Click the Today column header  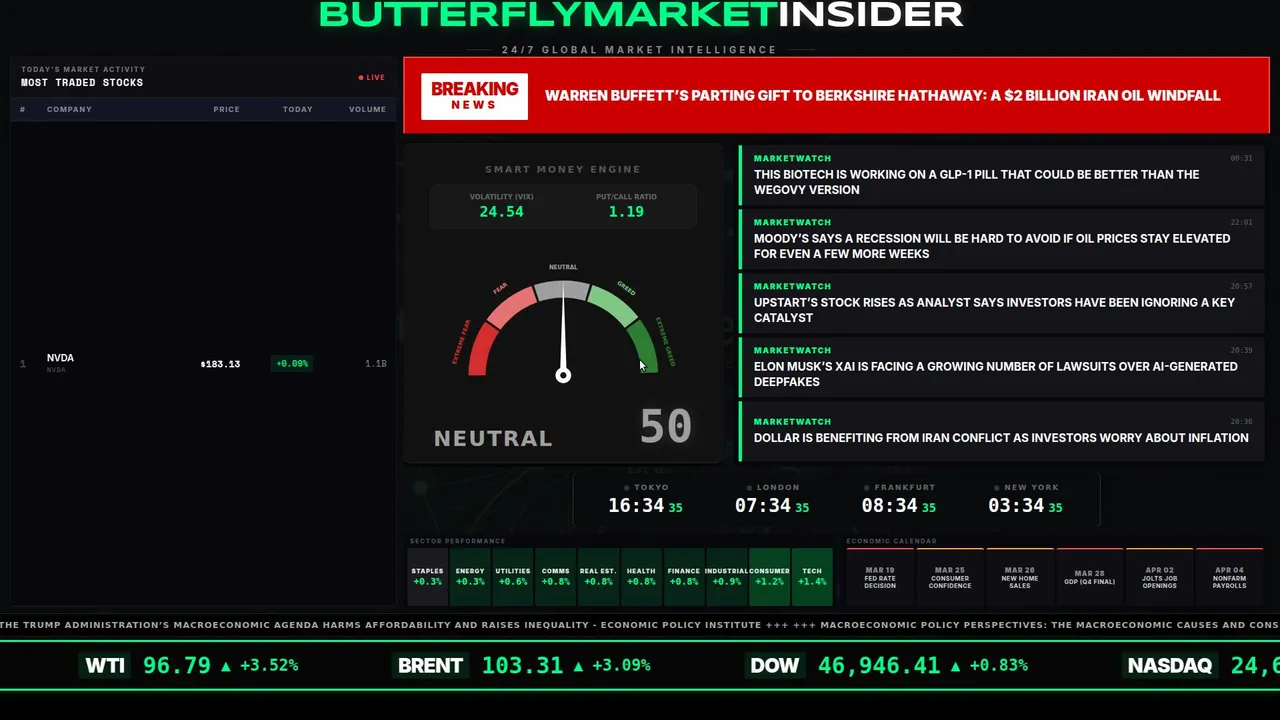pos(297,109)
